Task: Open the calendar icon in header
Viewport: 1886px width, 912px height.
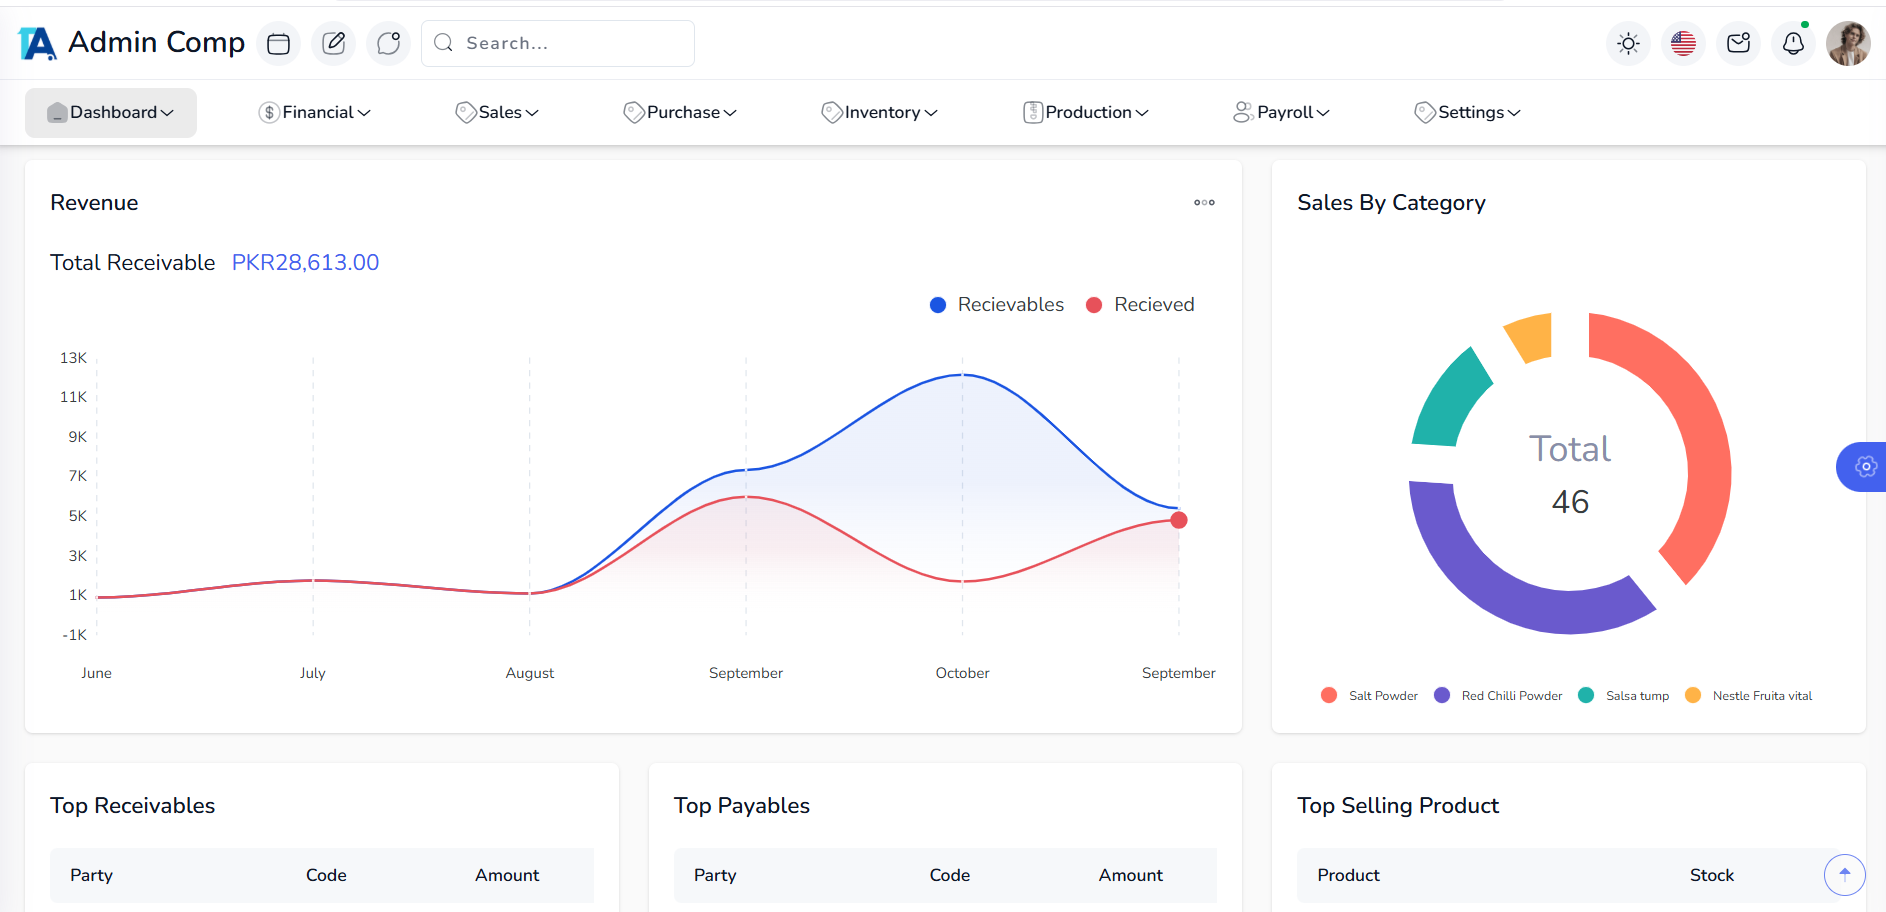Action: (x=278, y=44)
